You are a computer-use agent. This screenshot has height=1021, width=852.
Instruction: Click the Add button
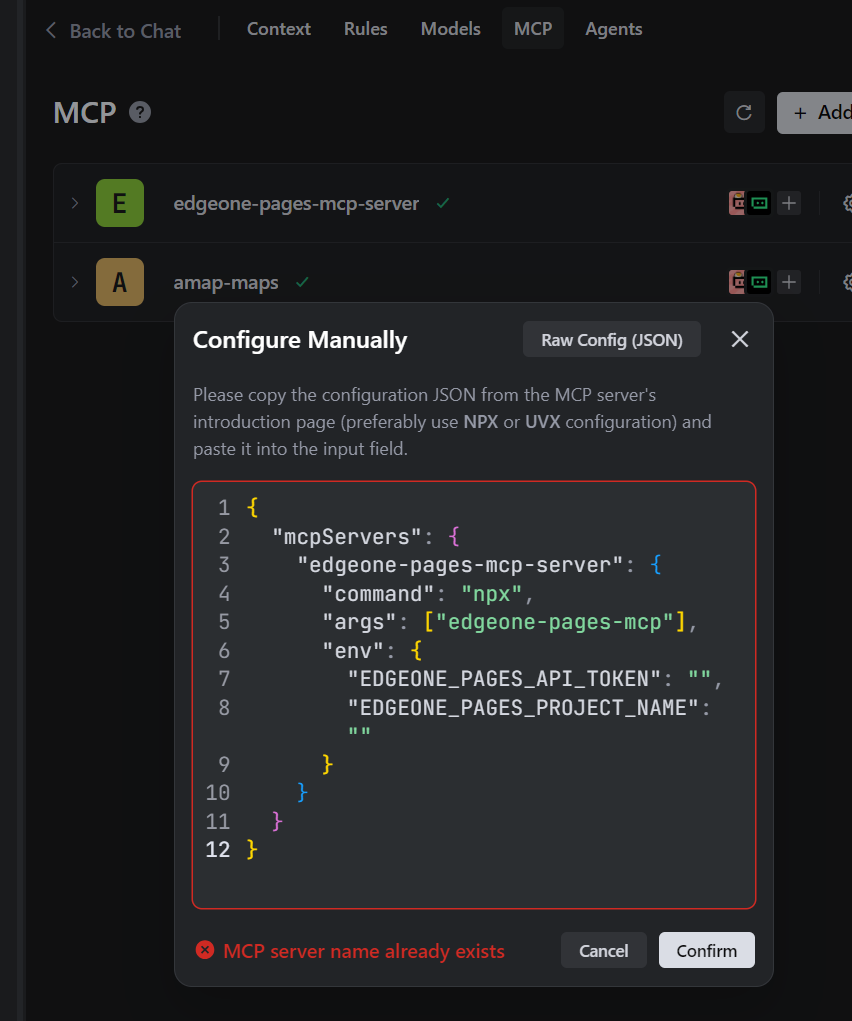816,113
